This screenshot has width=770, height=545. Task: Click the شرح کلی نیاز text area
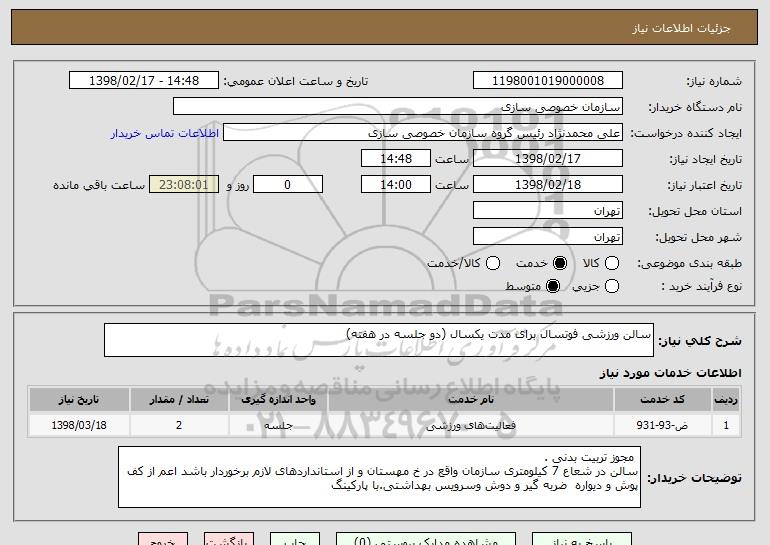(379, 340)
